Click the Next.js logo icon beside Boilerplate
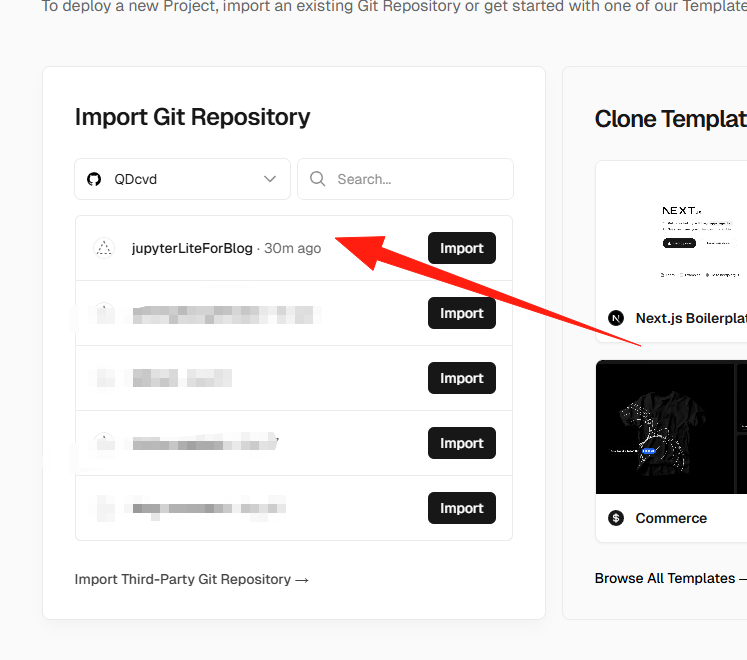The height and width of the screenshot is (660, 747). (x=616, y=318)
